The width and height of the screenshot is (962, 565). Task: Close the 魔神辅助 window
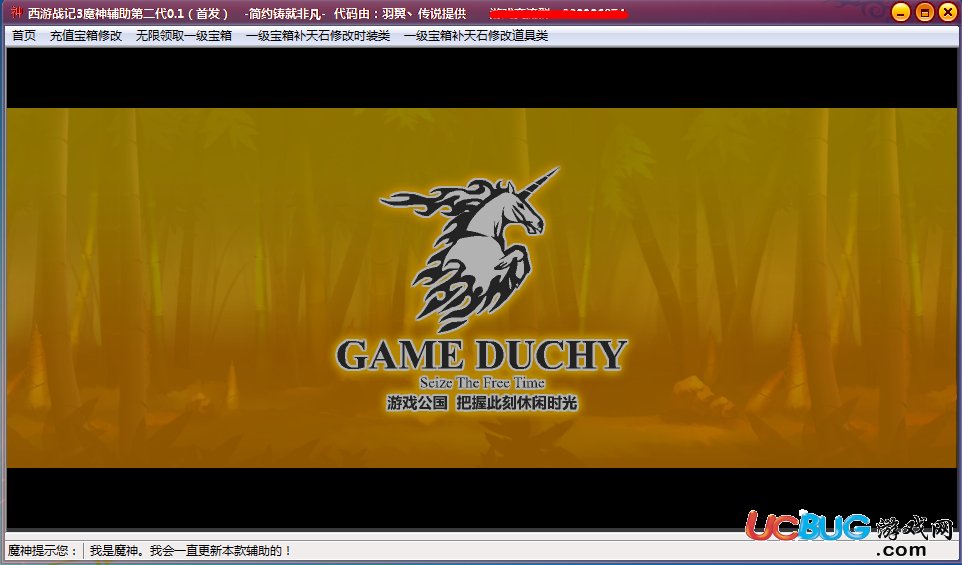(948, 12)
